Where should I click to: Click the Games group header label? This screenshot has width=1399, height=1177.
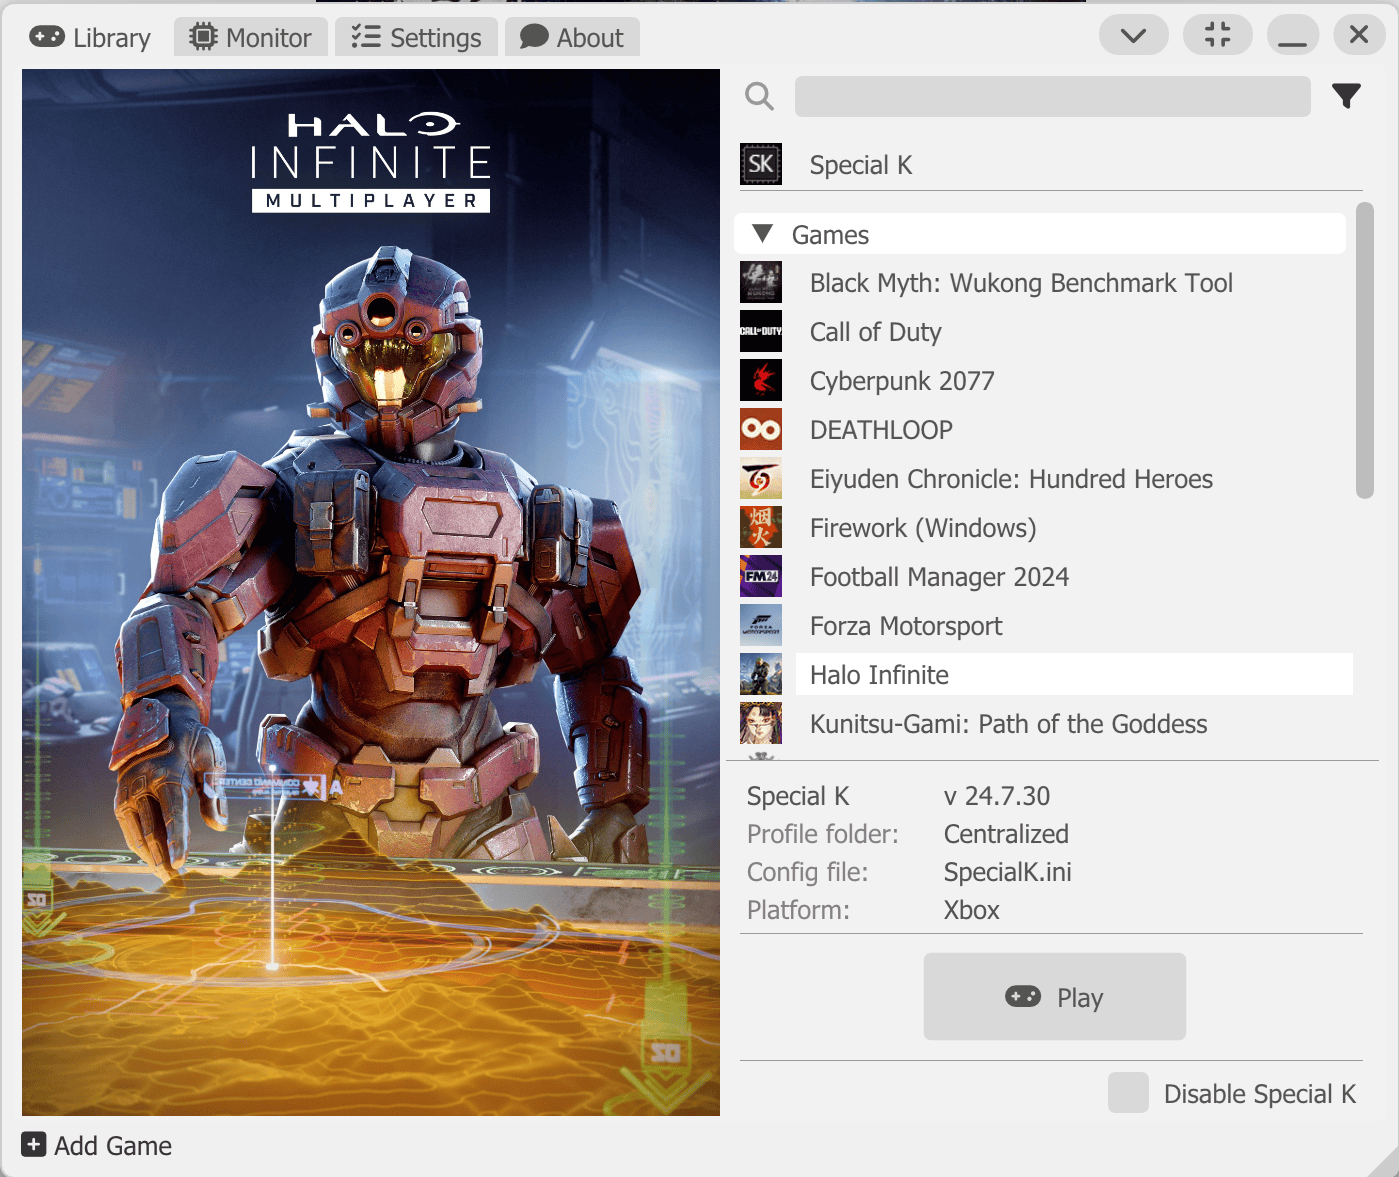830,235
